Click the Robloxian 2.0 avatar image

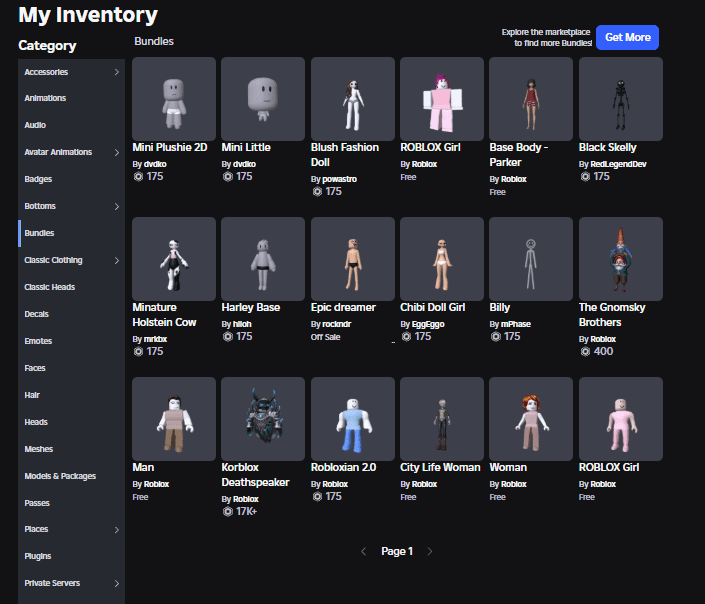[x=352, y=418]
